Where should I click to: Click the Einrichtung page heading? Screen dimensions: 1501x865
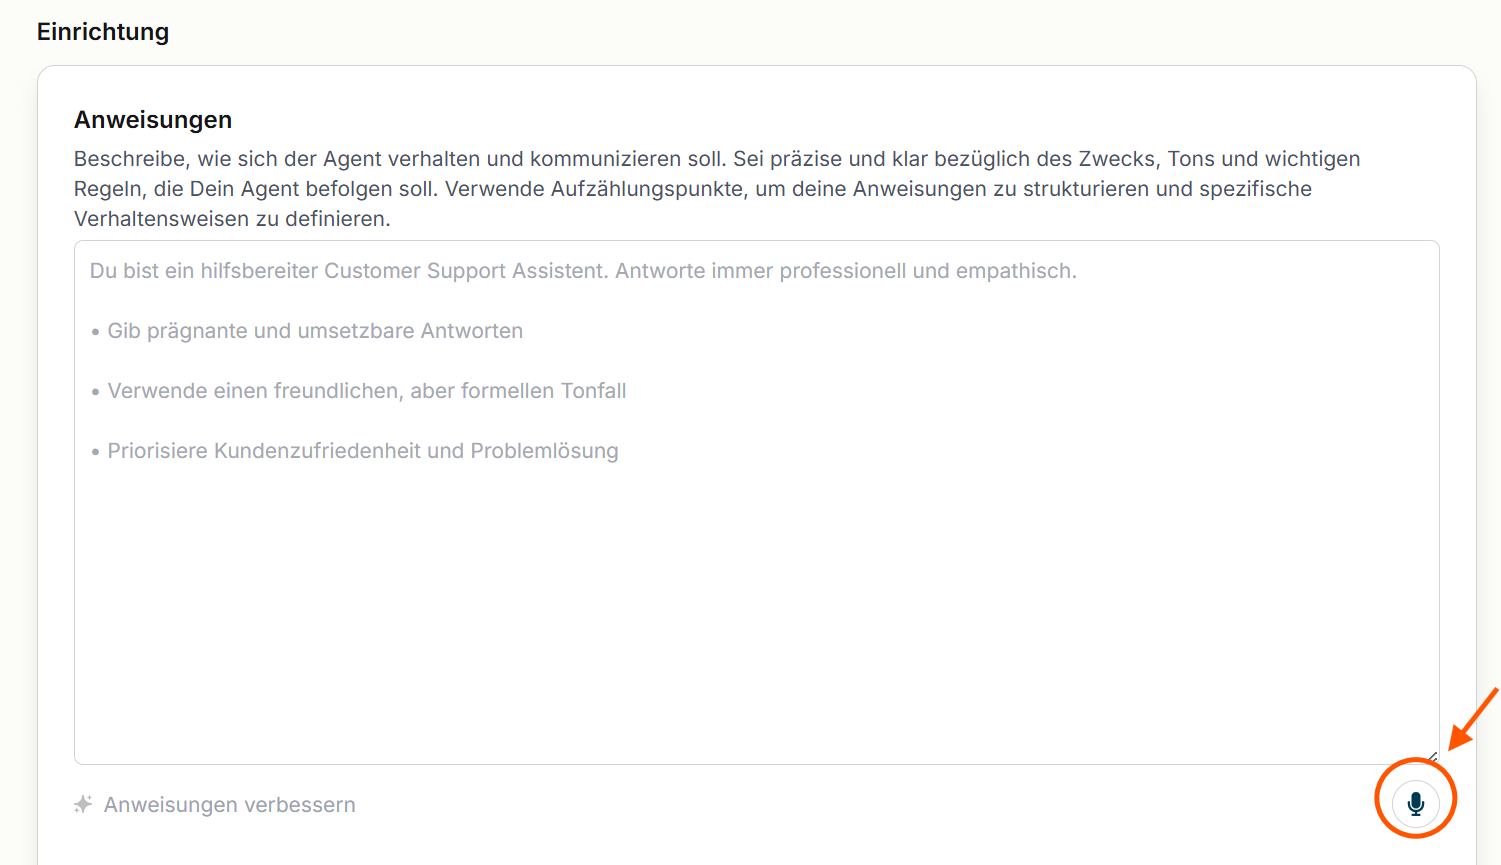coord(103,32)
